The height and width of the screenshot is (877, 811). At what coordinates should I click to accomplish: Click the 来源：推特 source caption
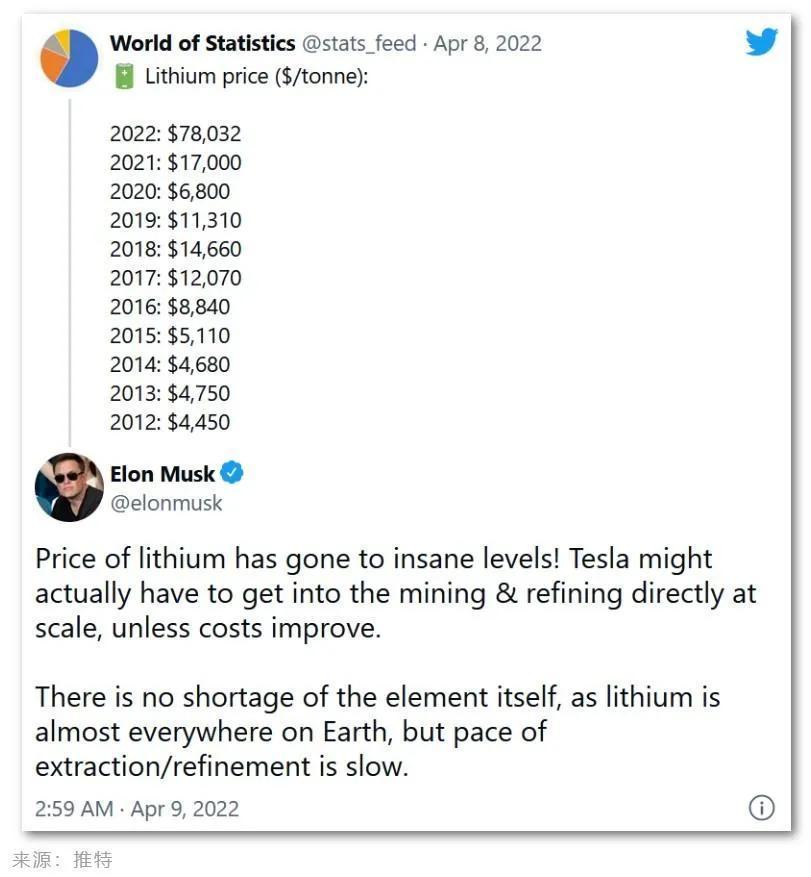(62, 860)
